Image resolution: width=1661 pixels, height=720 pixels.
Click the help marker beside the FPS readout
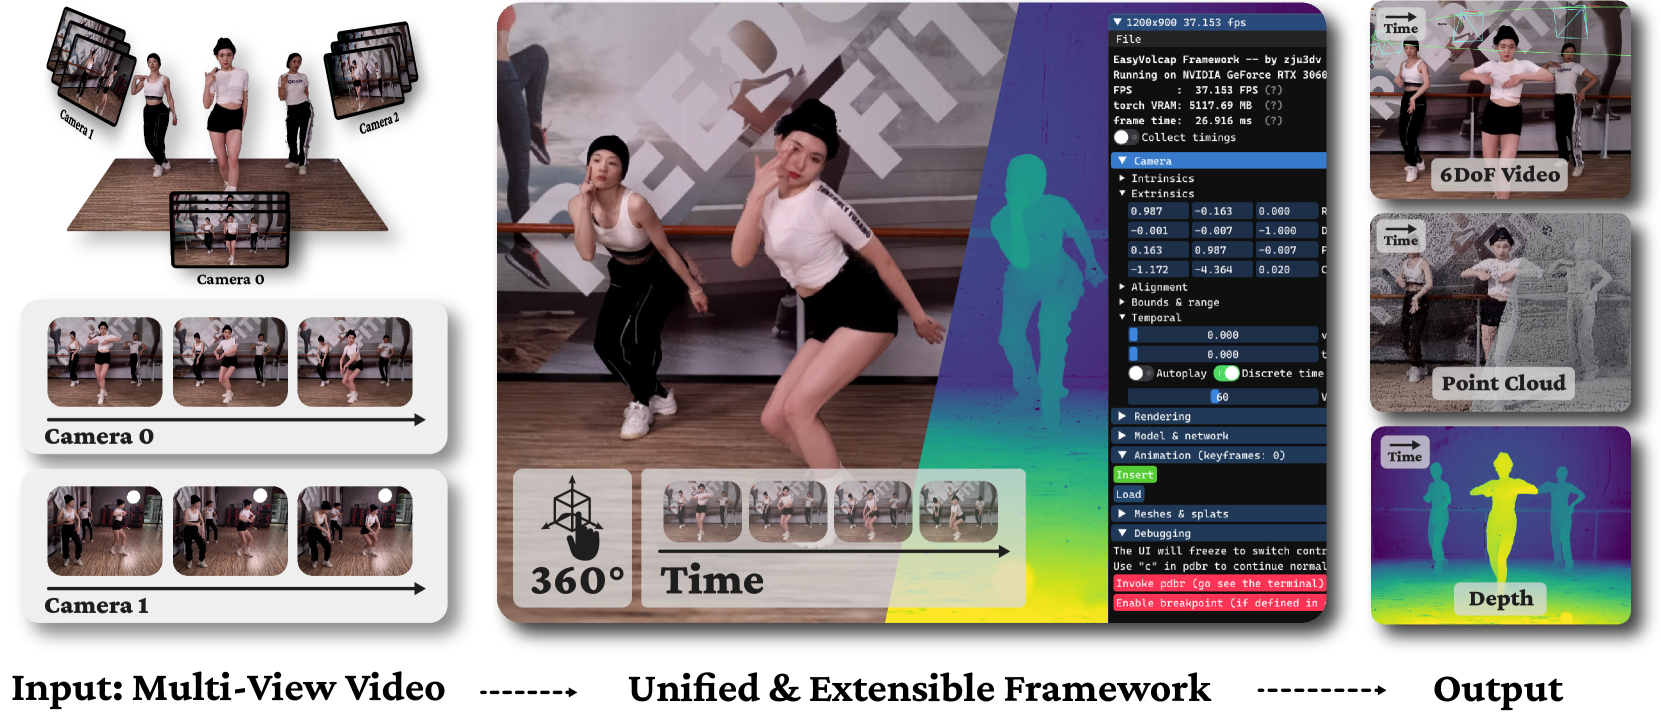coord(1273,90)
